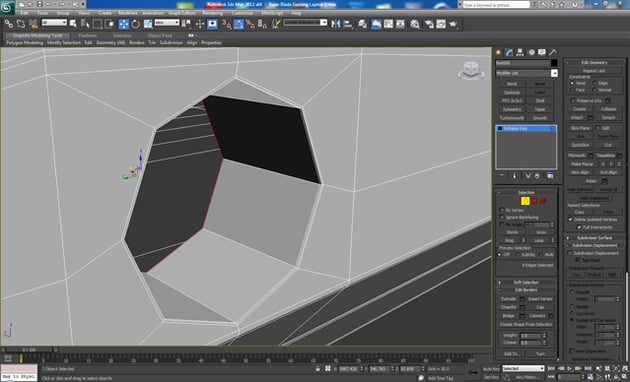Activate the Select and Rotate tool
The image size is (630, 382).
pos(136,24)
